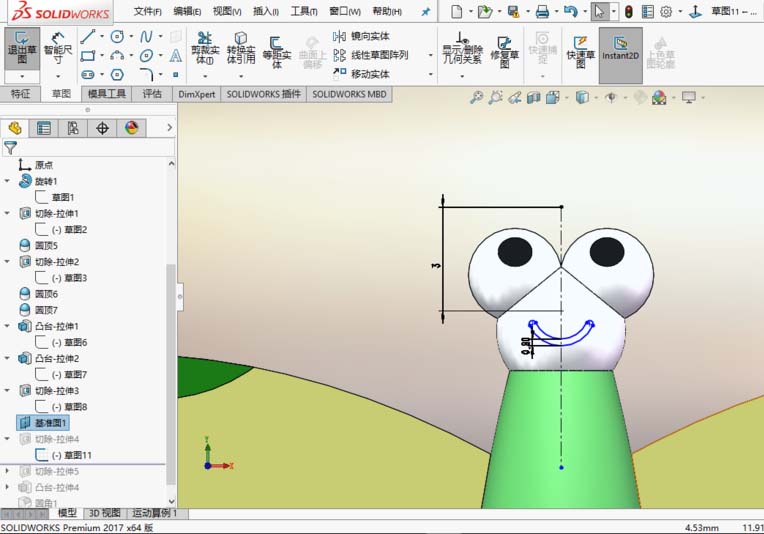
Task: Collapse the 凸台-拉伸2 tree node
Action: (7, 358)
